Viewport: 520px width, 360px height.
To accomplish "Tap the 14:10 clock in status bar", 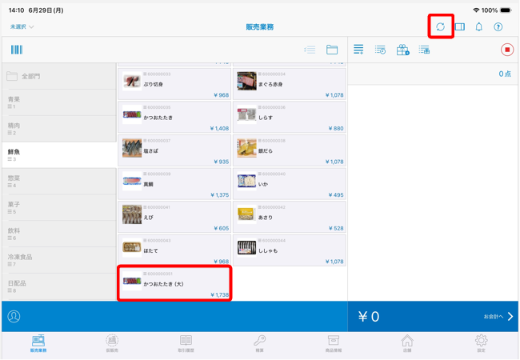I will click(x=16, y=10).
